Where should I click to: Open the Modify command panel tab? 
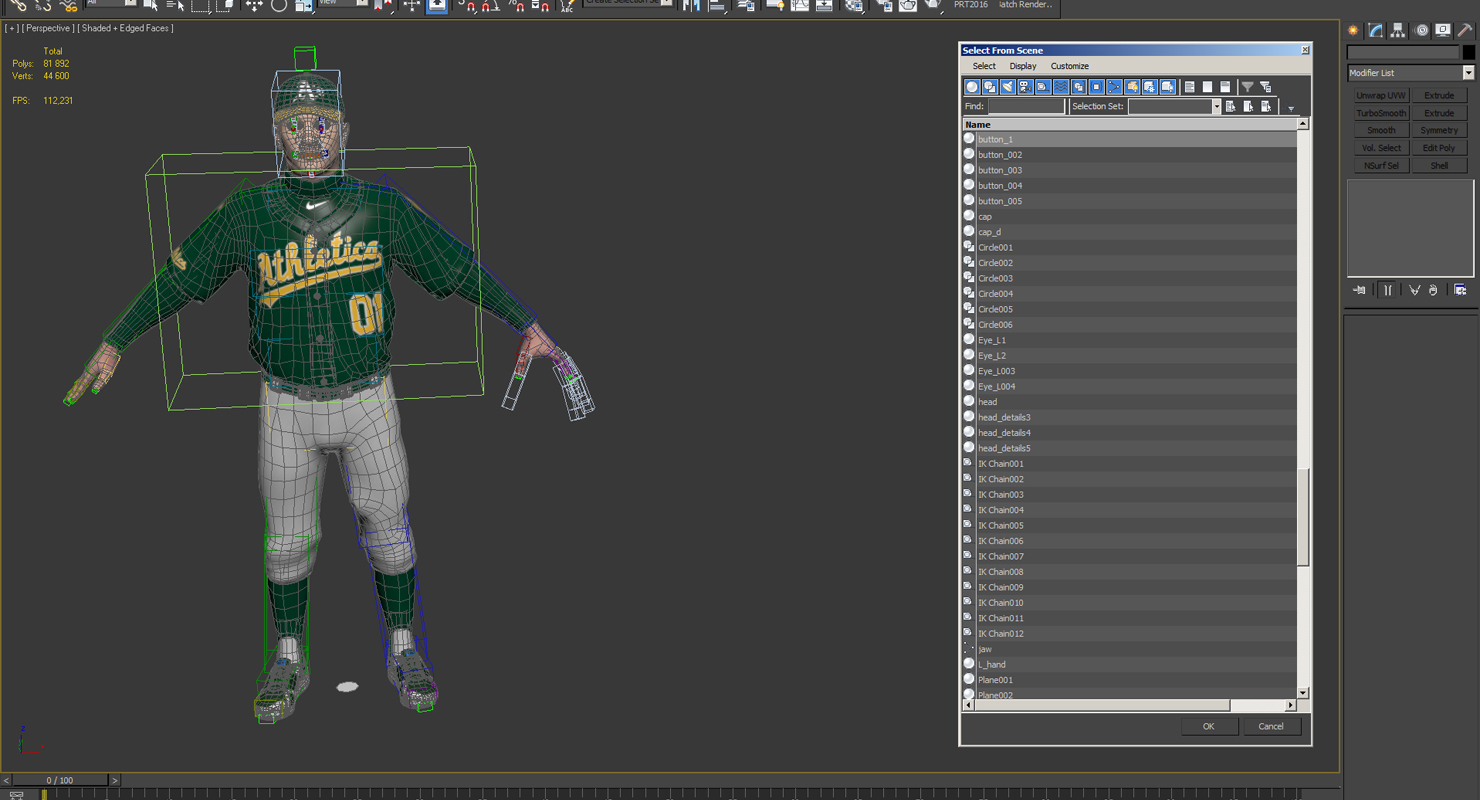point(1376,31)
